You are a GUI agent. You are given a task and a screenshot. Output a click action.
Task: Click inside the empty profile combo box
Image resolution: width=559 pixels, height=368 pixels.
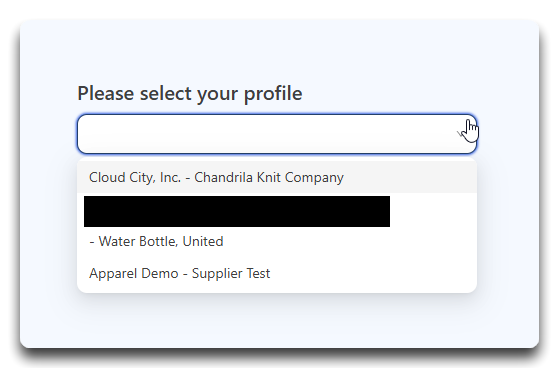277,134
